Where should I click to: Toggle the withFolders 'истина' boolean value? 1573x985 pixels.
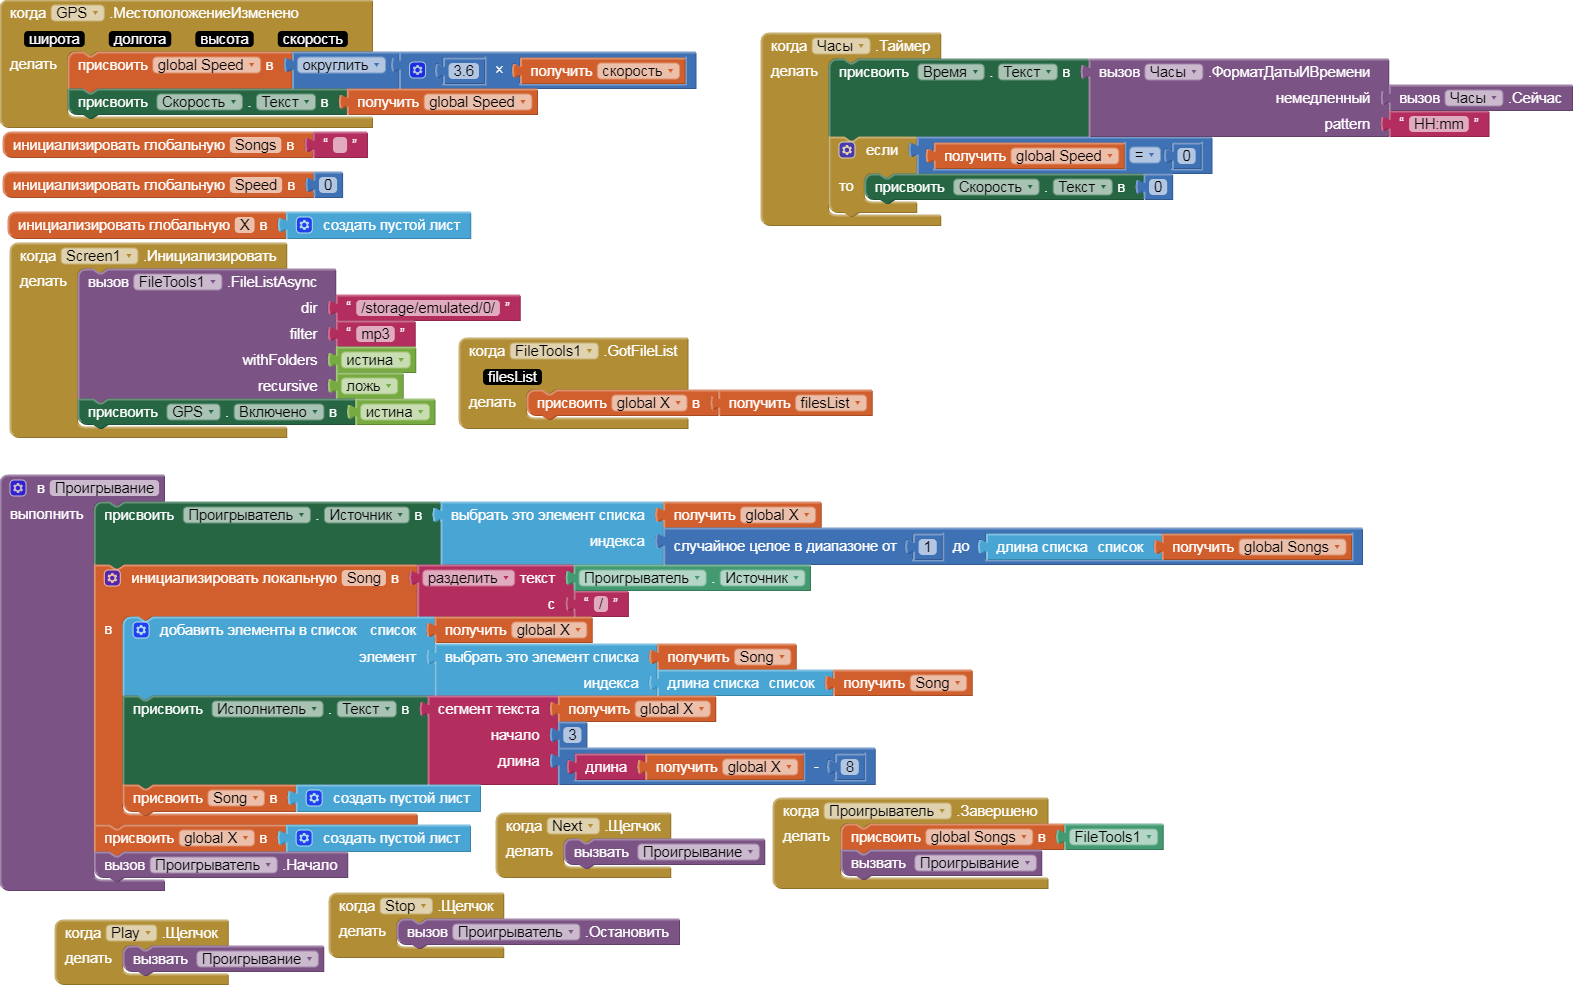click(375, 360)
